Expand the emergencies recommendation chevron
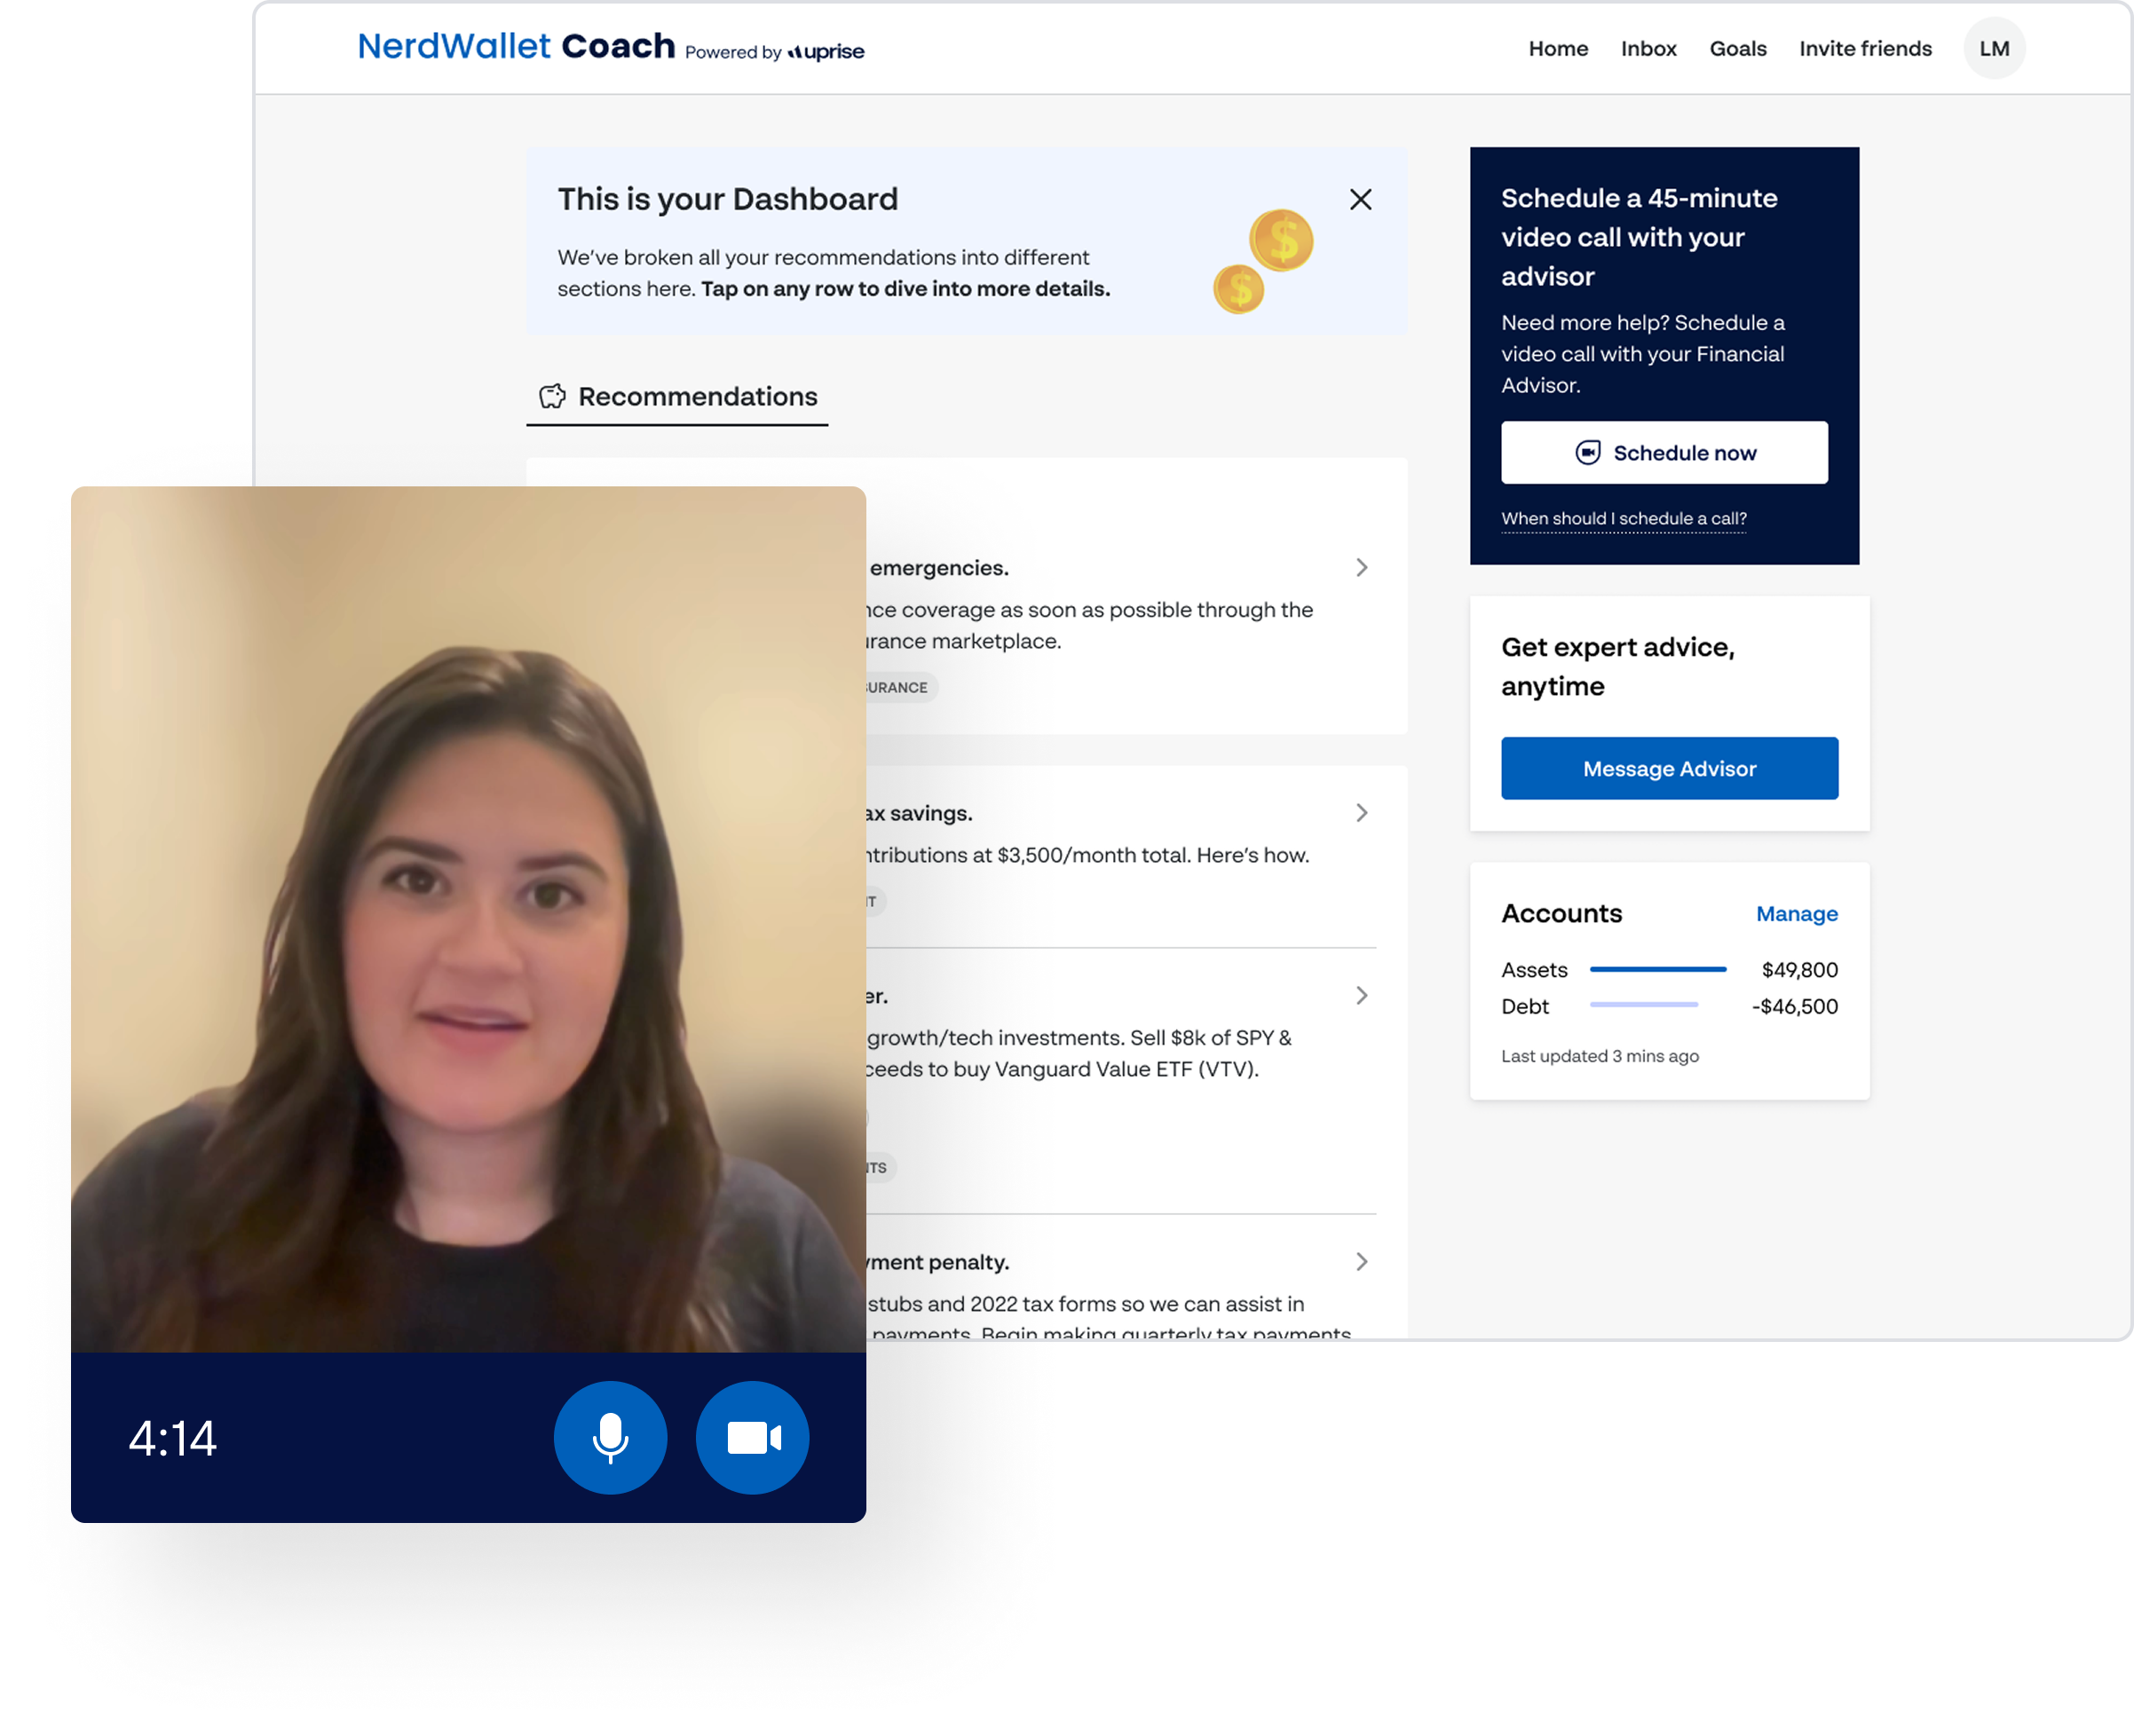 click(1361, 568)
